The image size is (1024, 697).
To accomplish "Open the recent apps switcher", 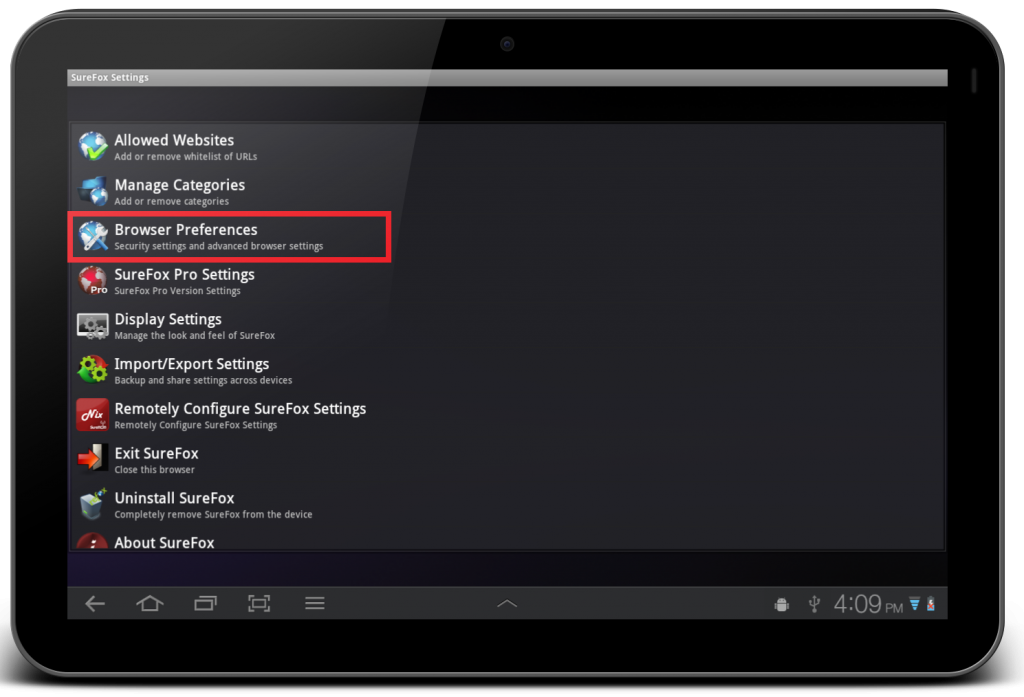I will (205, 604).
